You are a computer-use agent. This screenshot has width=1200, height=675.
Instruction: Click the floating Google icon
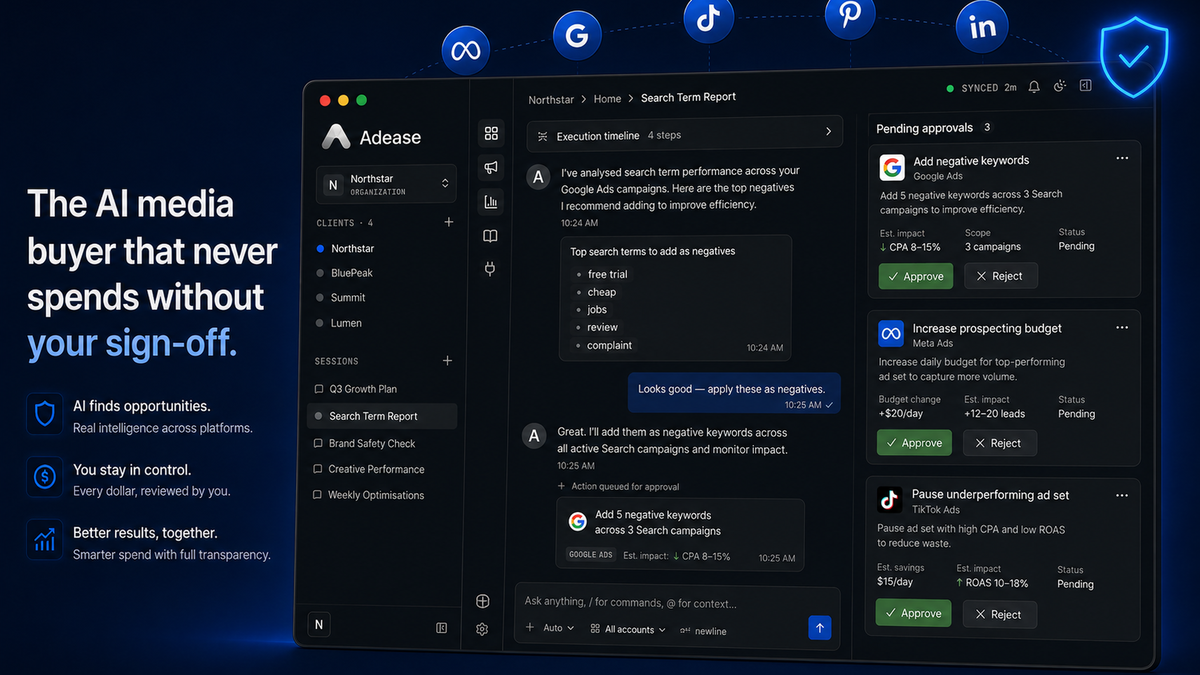(x=576, y=36)
